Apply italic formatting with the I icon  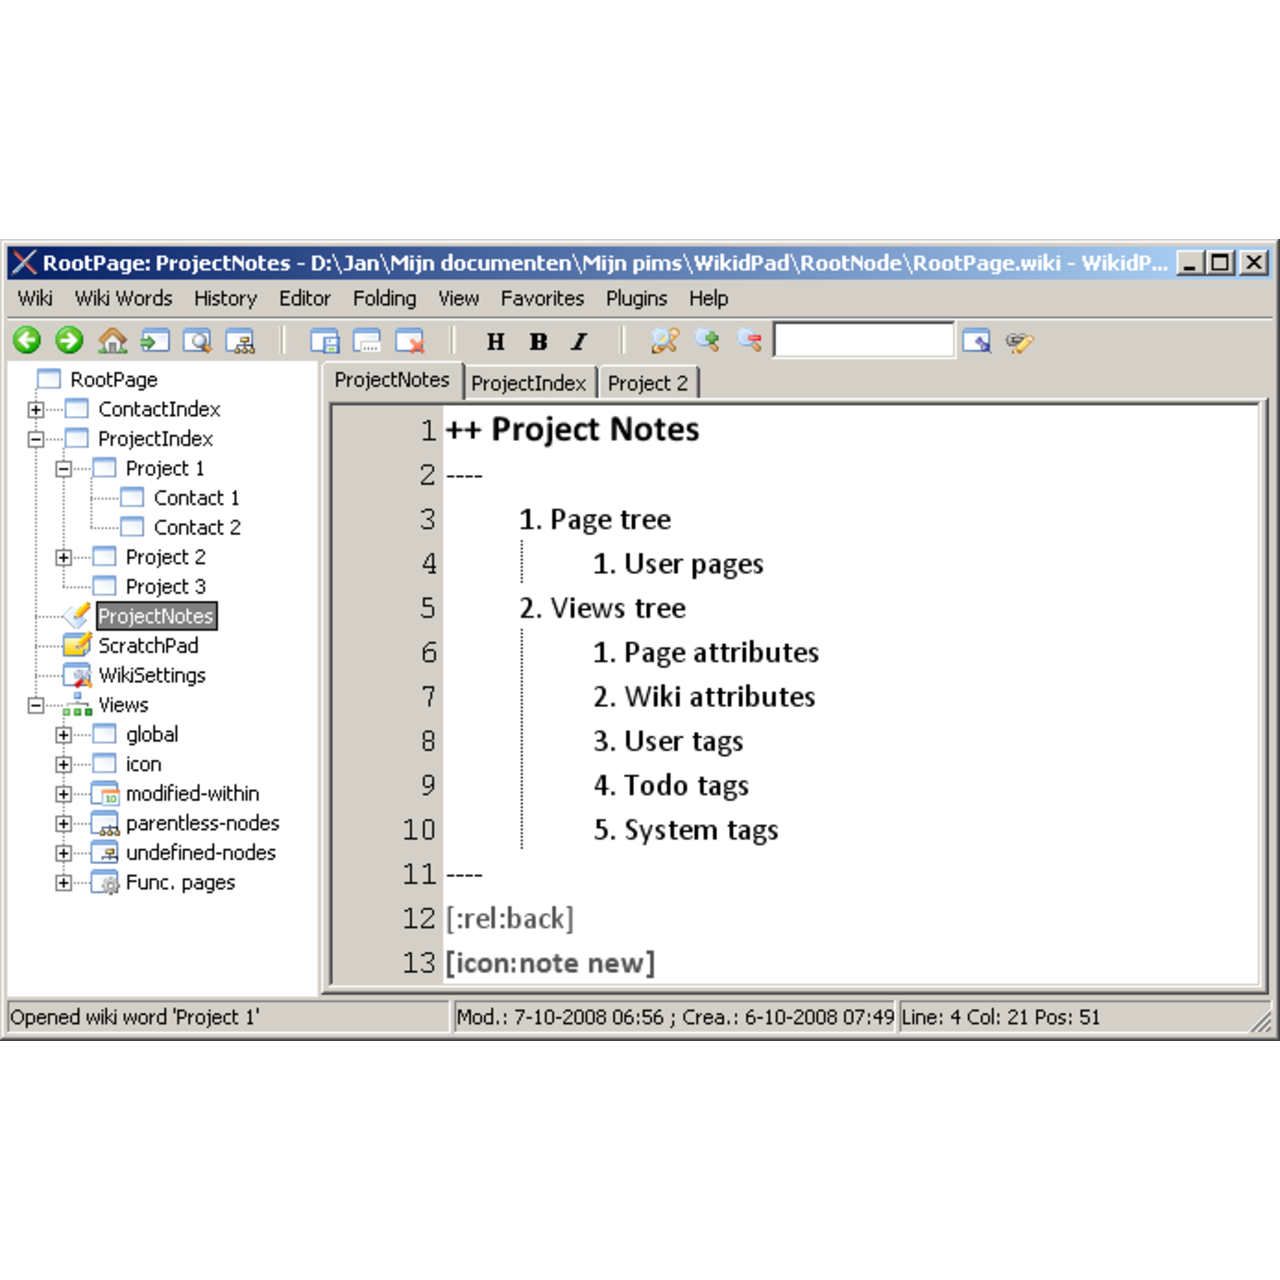(578, 341)
